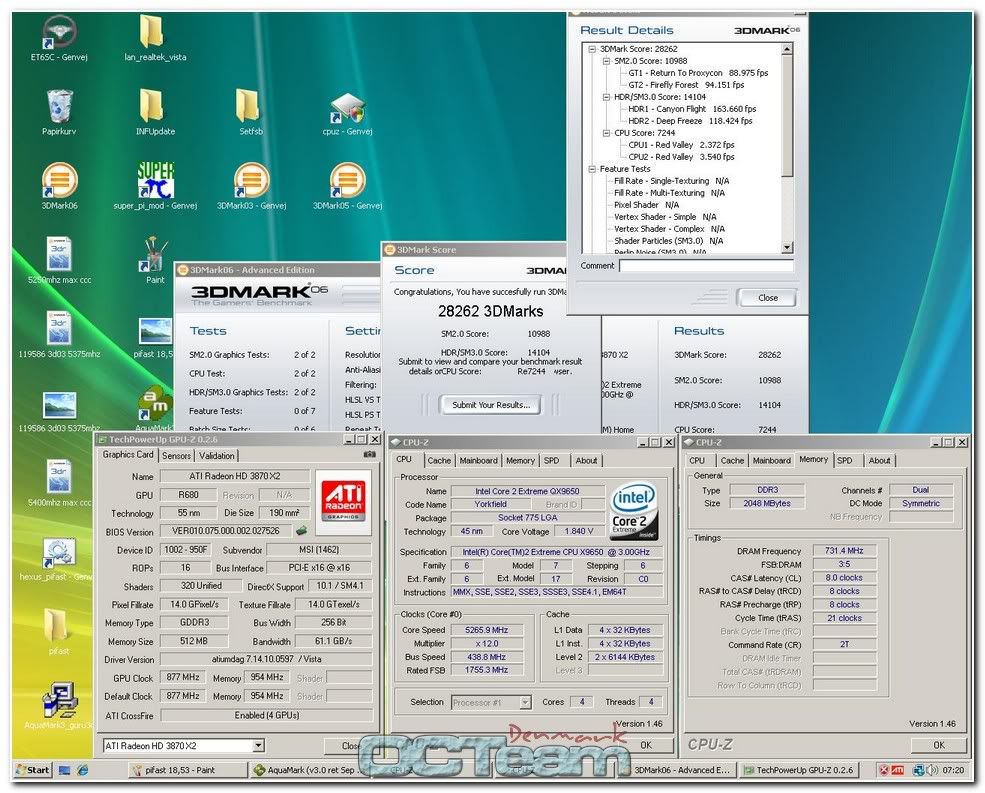Collapse the HDR/SM3.0 Score tree node
The image size is (985, 793).
tap(606, 97)
